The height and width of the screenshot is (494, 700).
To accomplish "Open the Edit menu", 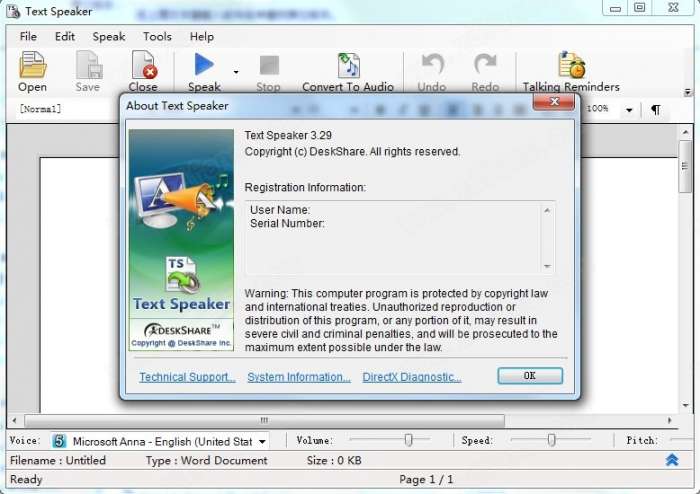I will pyautogui.click(x=65, y=37).
